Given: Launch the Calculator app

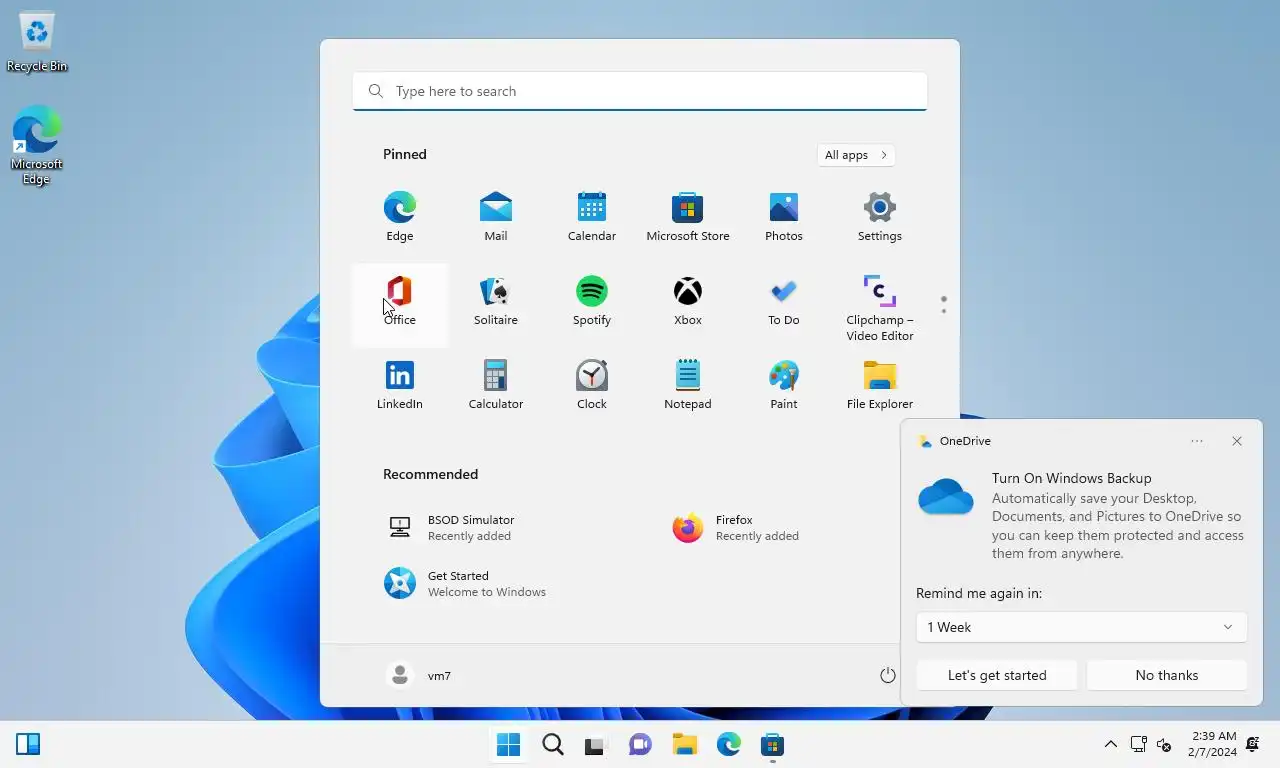Looking at the screenshot, I should (x=496, y=385).
